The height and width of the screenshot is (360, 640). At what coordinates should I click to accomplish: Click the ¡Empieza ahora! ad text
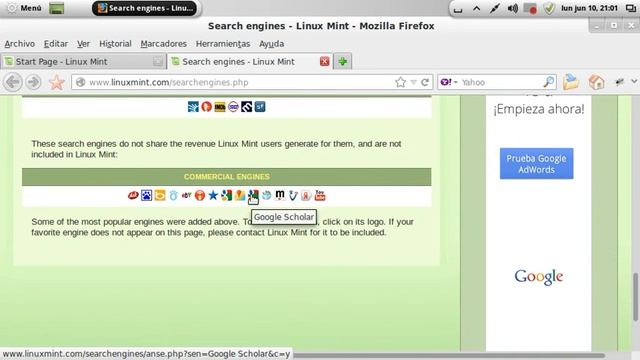point(539,109)
